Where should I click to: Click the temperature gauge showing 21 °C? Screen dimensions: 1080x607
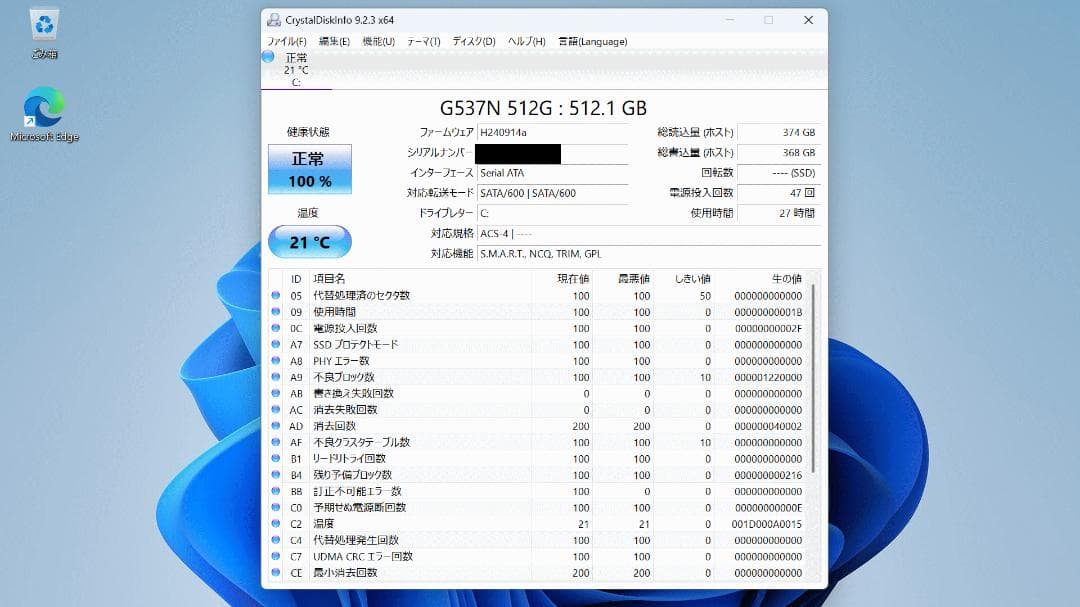pyautogui.click(x=310, y=240)
